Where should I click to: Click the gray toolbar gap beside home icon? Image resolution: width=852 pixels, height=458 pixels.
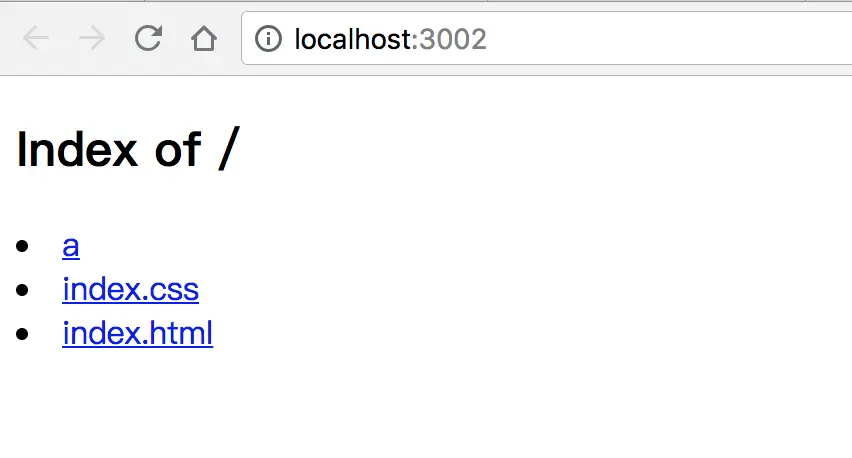[230, 39]
